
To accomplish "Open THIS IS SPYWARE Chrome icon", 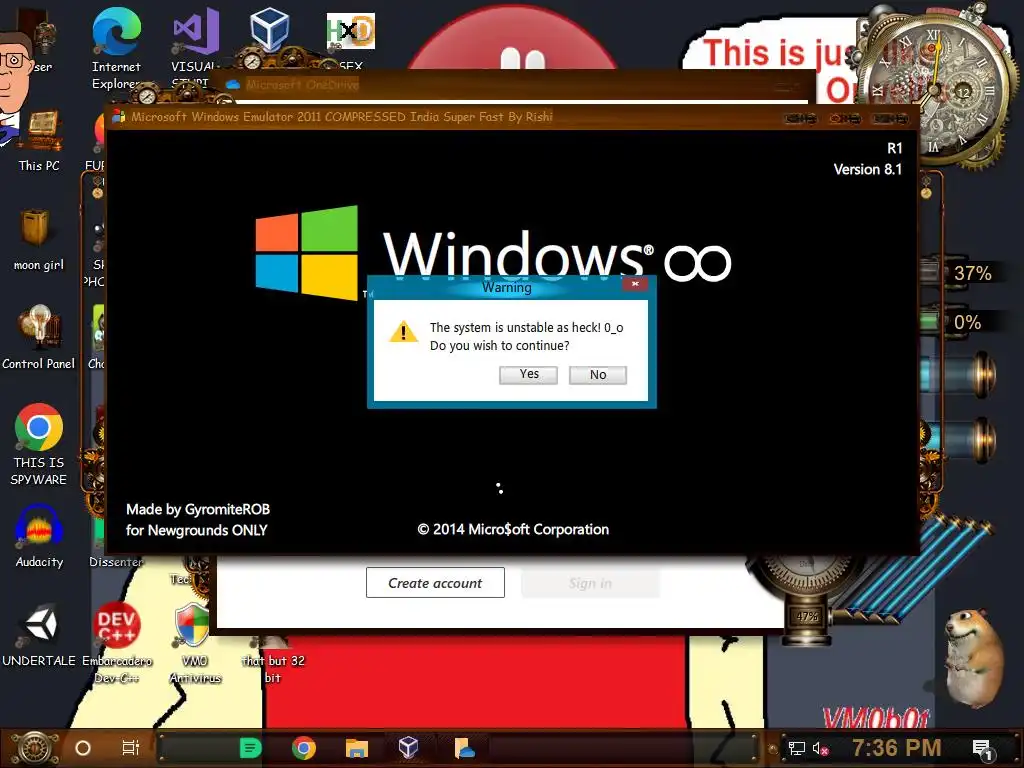I will pyautogui.click(x=39, y=444).
